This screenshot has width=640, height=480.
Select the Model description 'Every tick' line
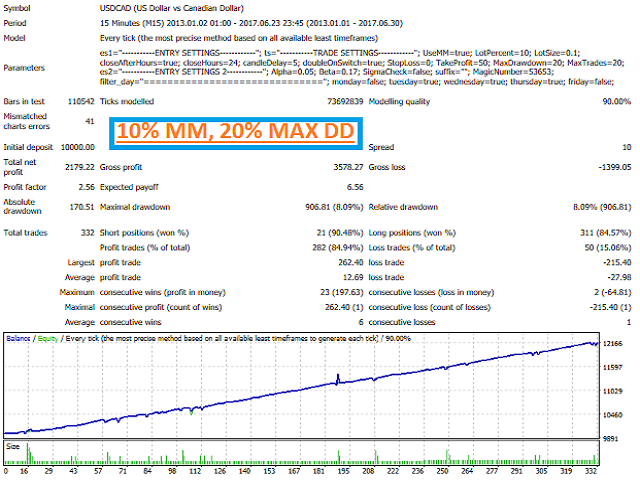(x=239, y=38)
